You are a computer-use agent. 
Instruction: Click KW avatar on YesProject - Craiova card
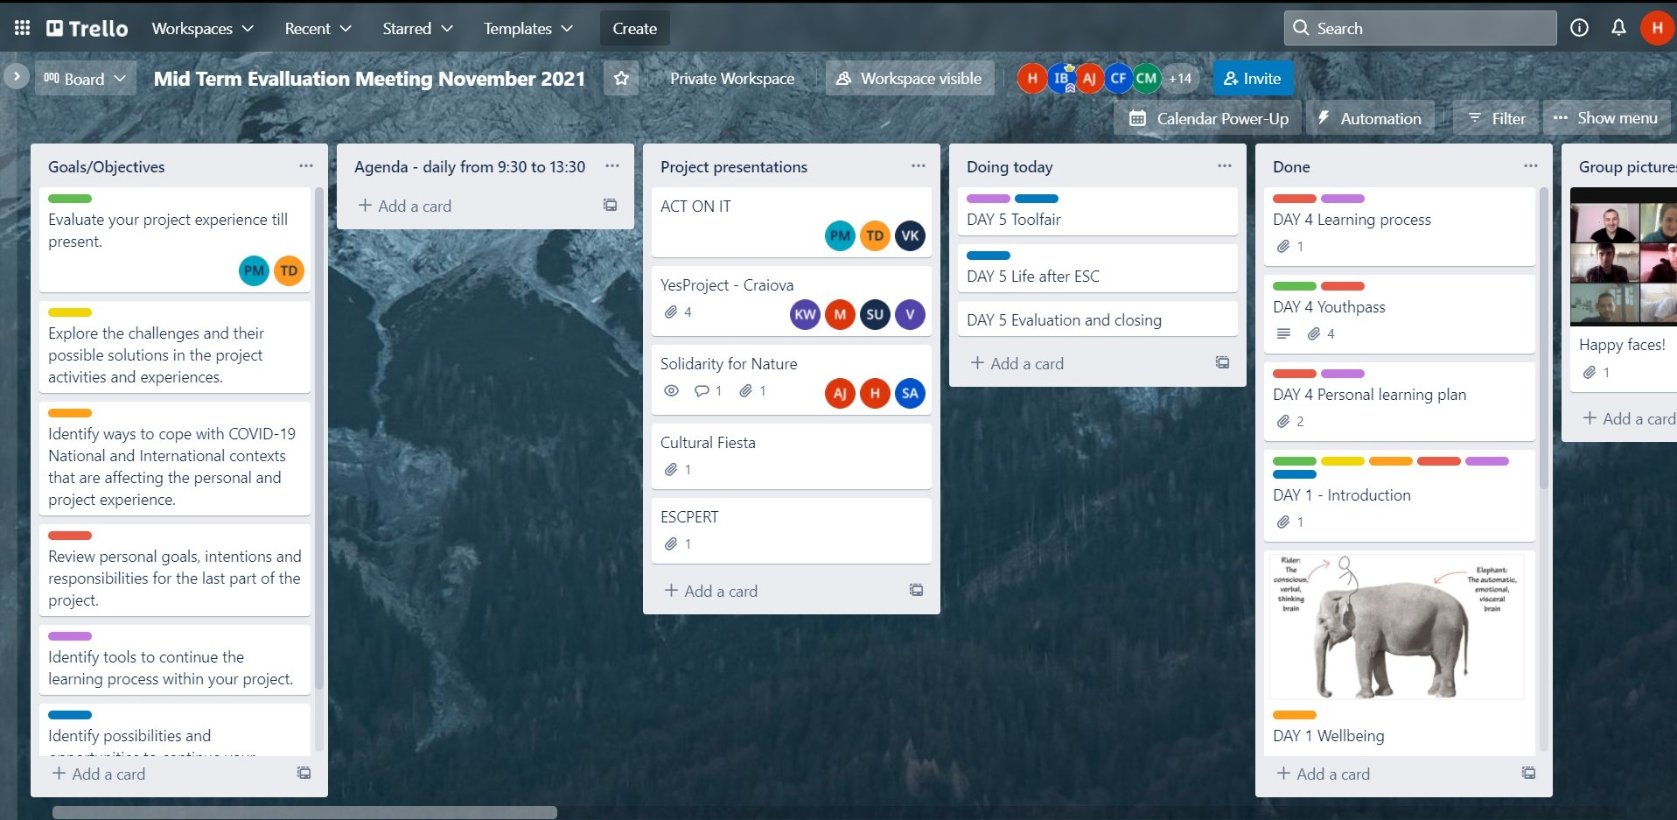(805, 314)
